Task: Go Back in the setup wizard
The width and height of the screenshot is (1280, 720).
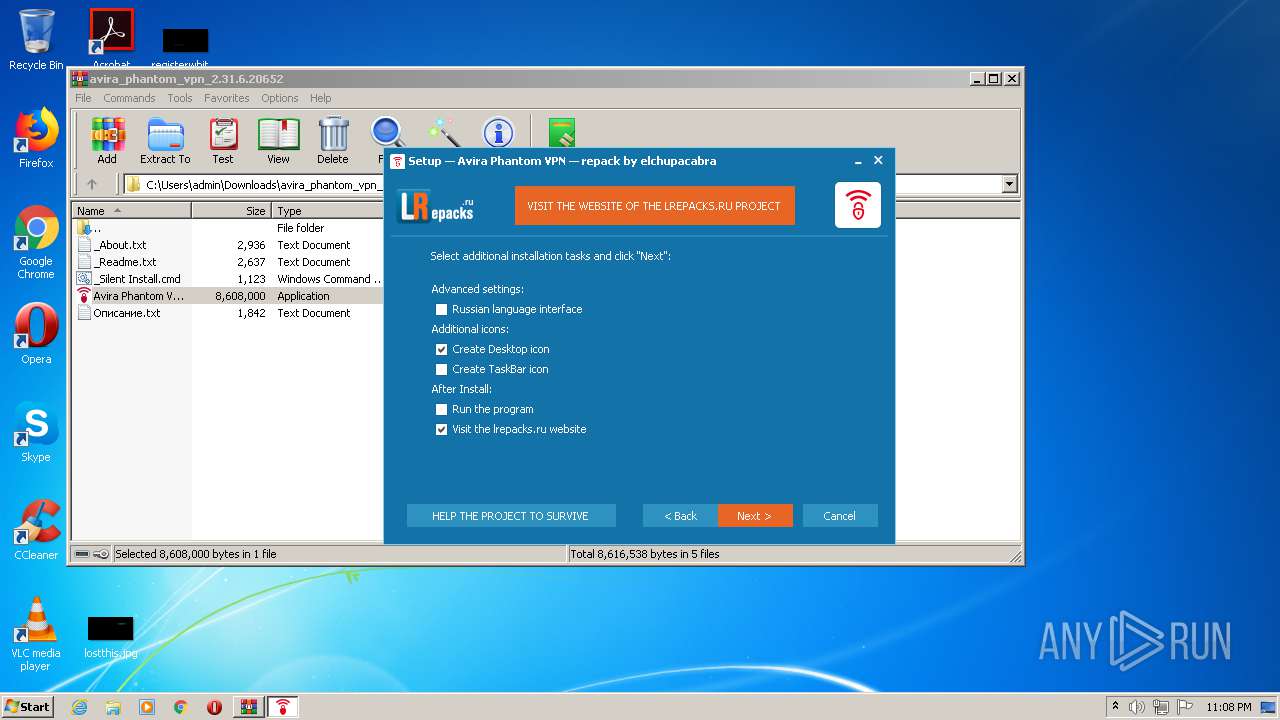Action: [680, 516]
